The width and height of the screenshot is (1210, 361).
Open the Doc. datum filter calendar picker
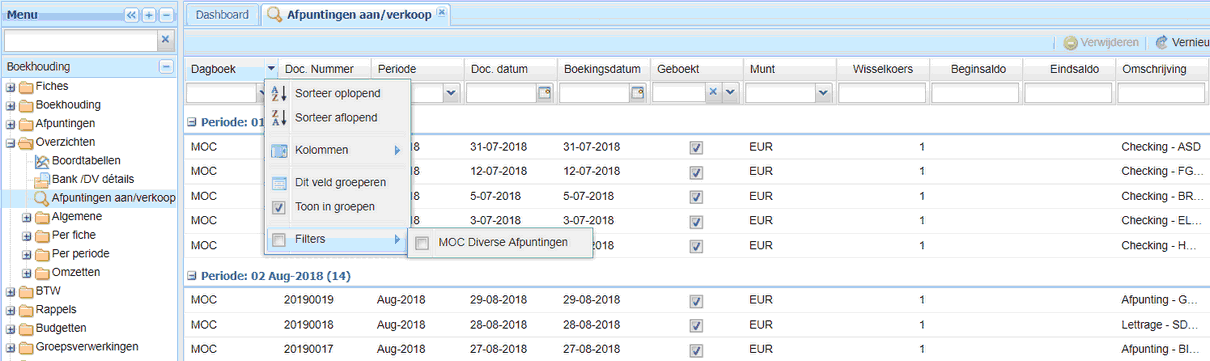click(x=545, y=93)
